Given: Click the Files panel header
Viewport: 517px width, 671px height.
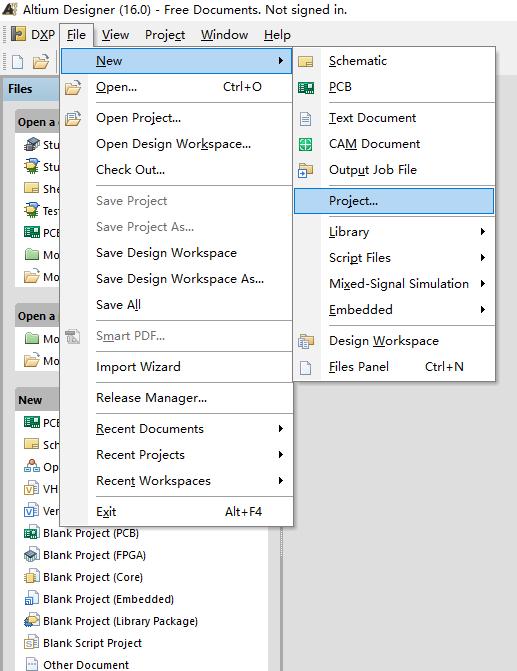Looking at the screenshot, I should tap(30, 89).
